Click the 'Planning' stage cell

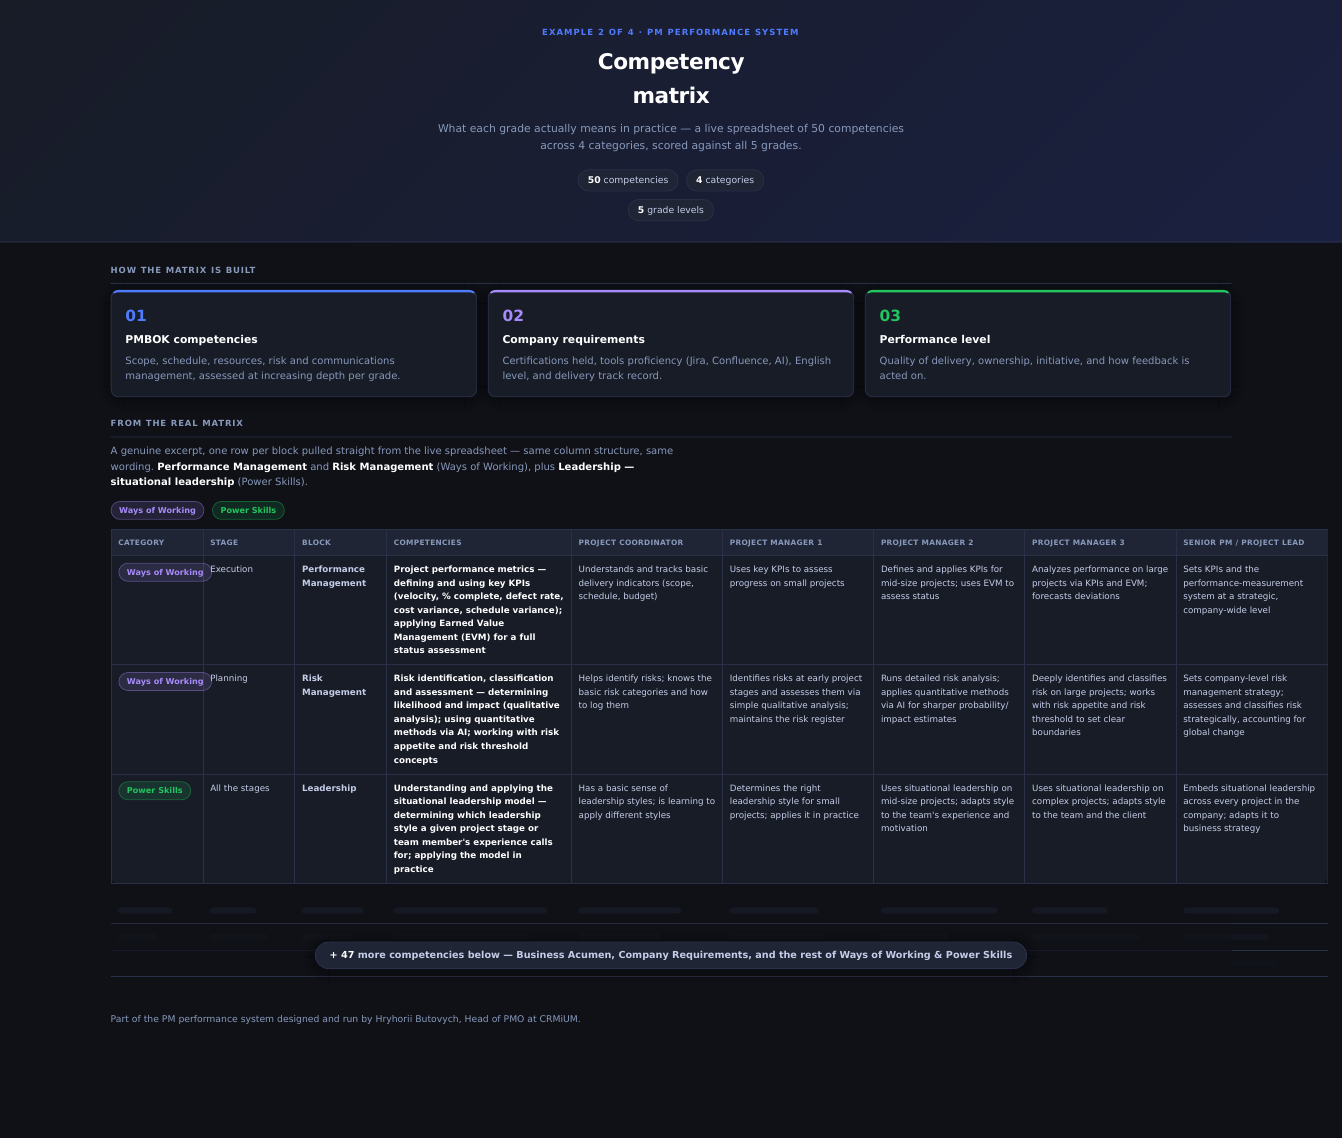[249, 720]
